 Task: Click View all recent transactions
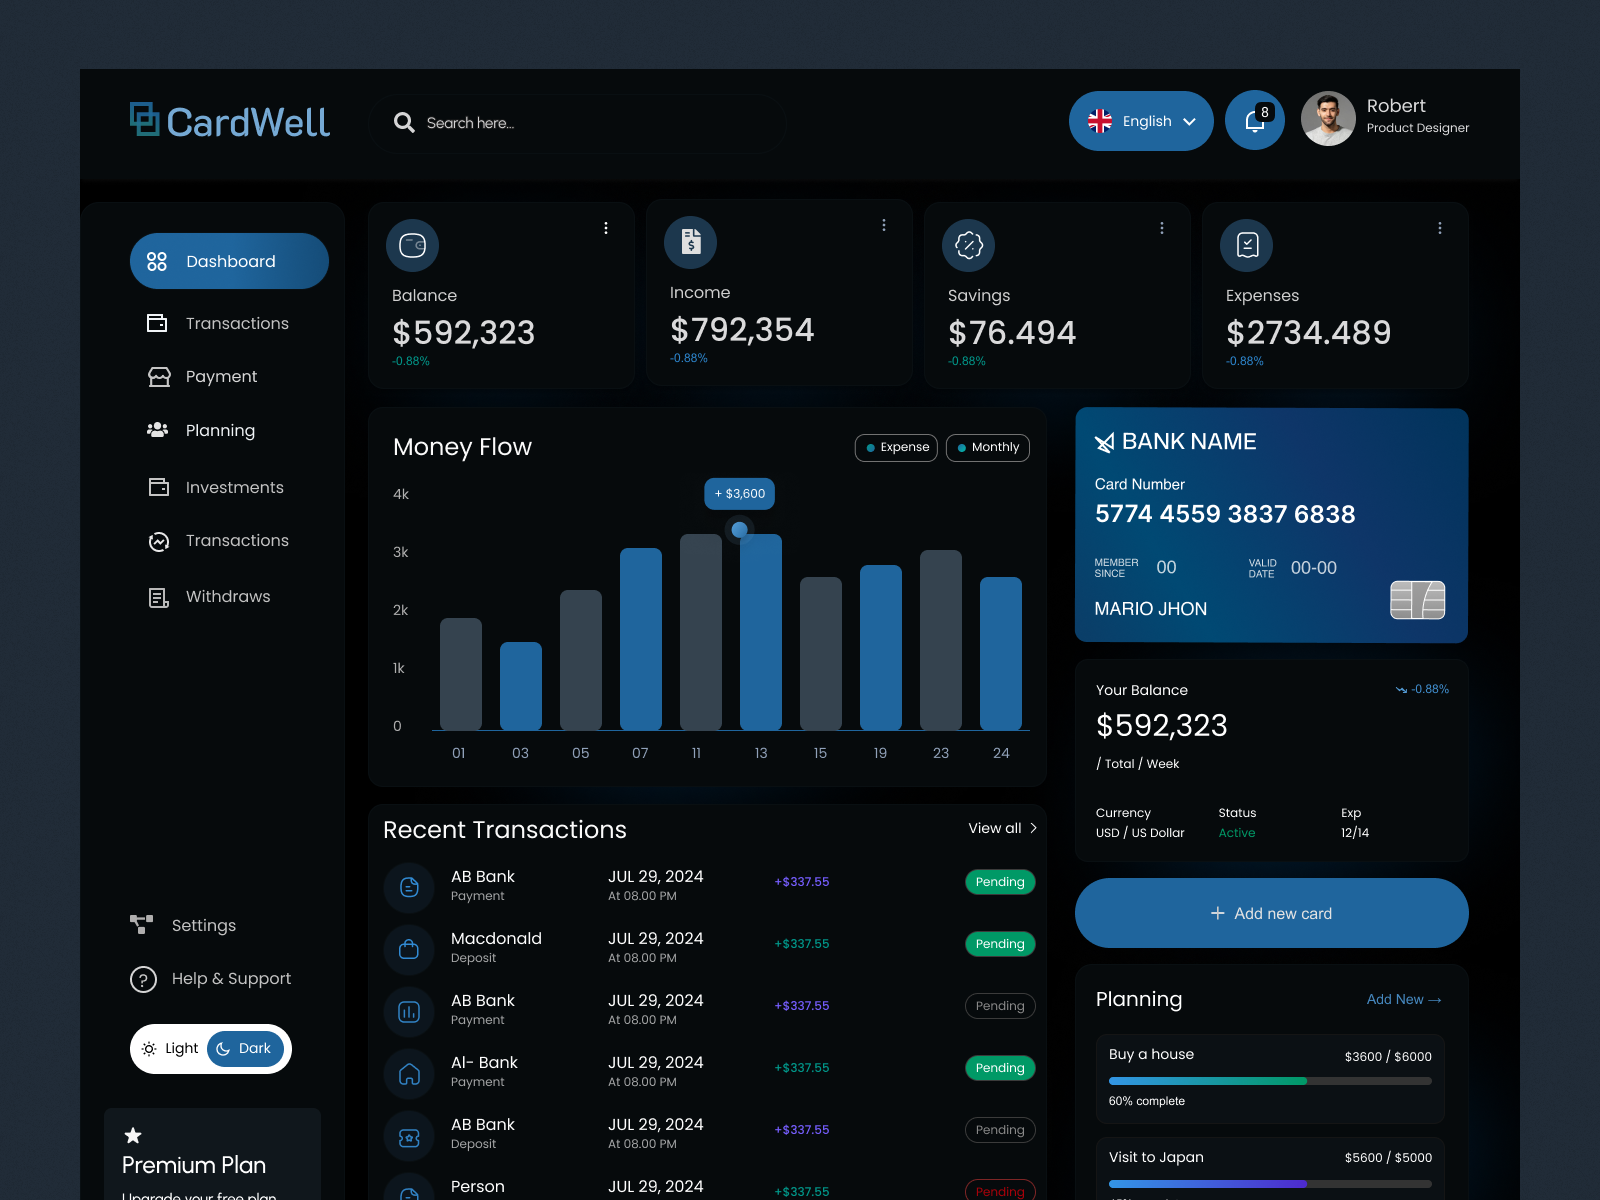tap(996, 828)
